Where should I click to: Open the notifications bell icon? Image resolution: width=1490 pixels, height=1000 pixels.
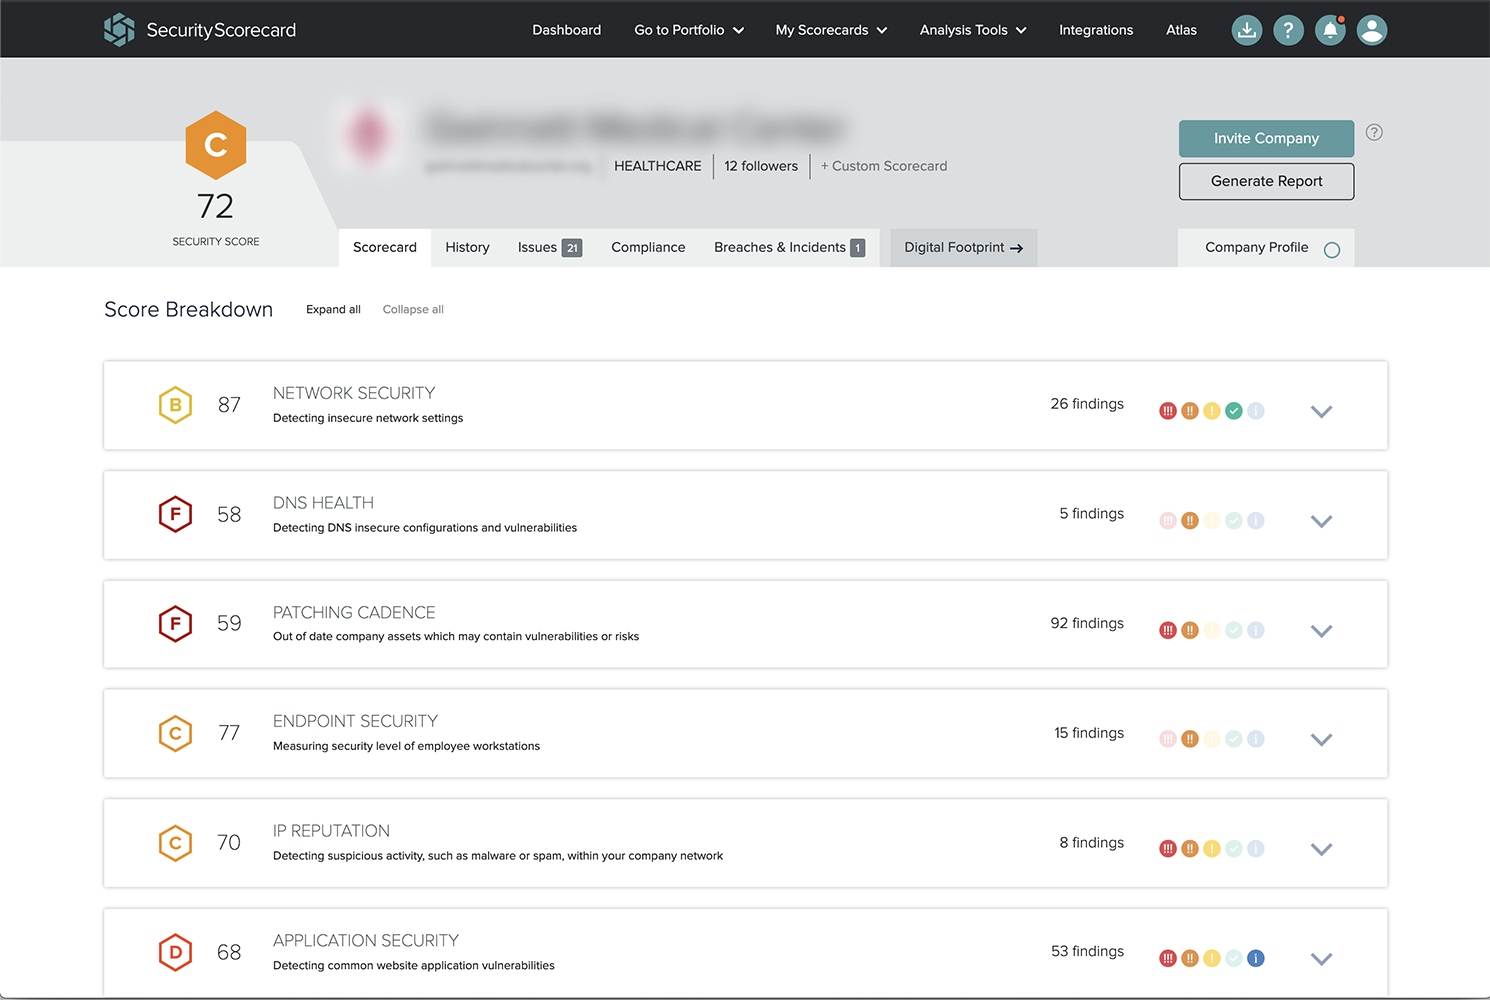pyautogui.click(x=1330, y=30)
